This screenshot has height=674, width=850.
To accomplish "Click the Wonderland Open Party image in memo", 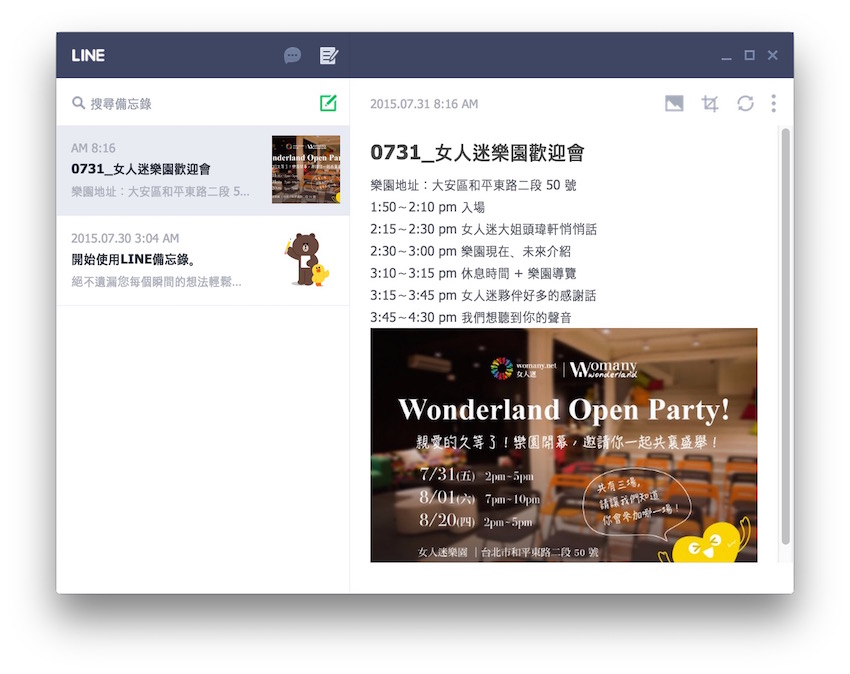I will click(x=564, y=445).
